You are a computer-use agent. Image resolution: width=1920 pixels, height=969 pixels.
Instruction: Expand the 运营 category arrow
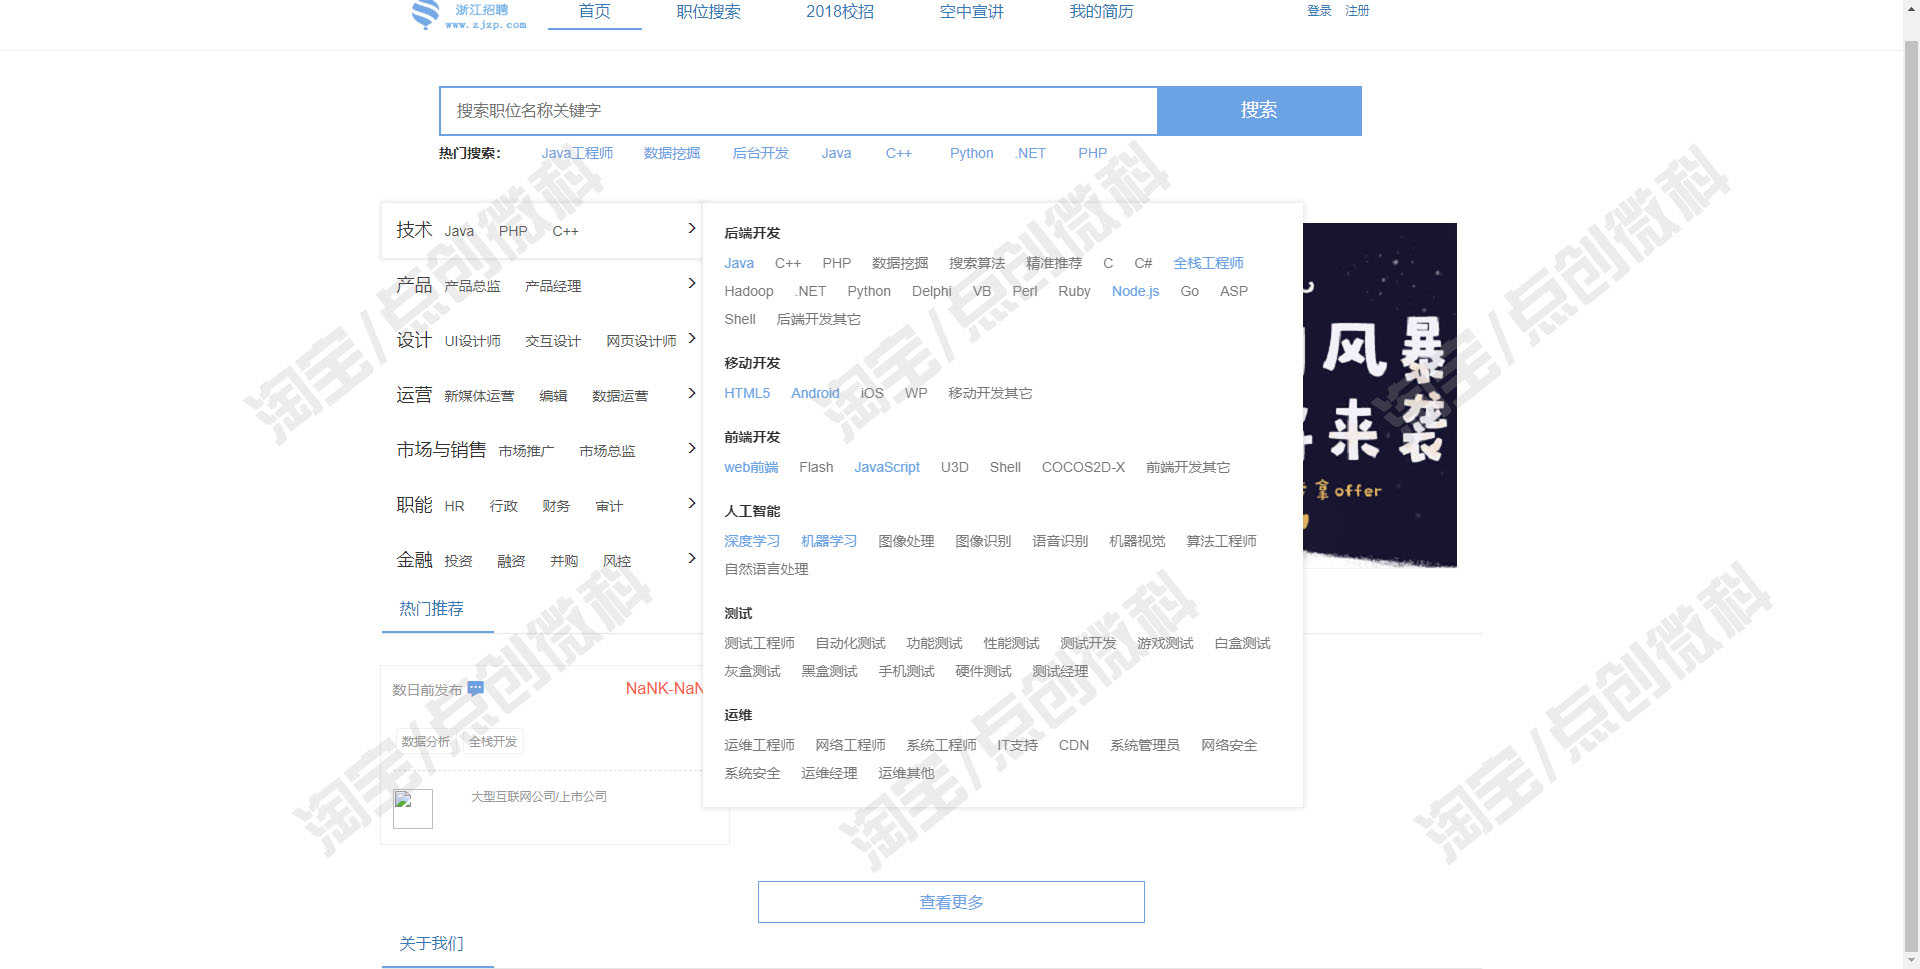691,394
